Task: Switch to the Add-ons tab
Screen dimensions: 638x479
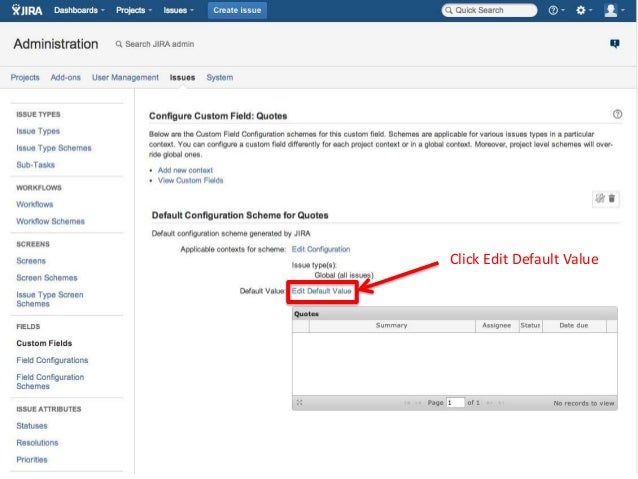Action: 66,77
